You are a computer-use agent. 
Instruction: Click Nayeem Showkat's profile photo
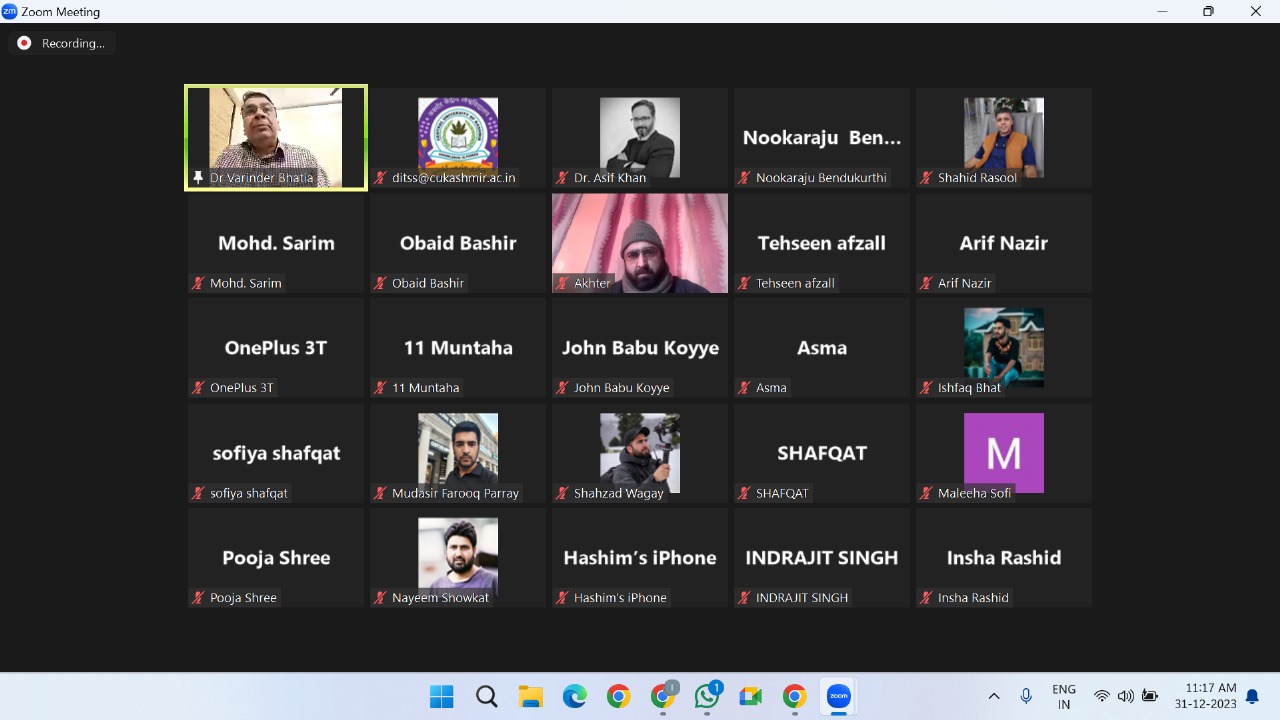[x=458, y=557]
